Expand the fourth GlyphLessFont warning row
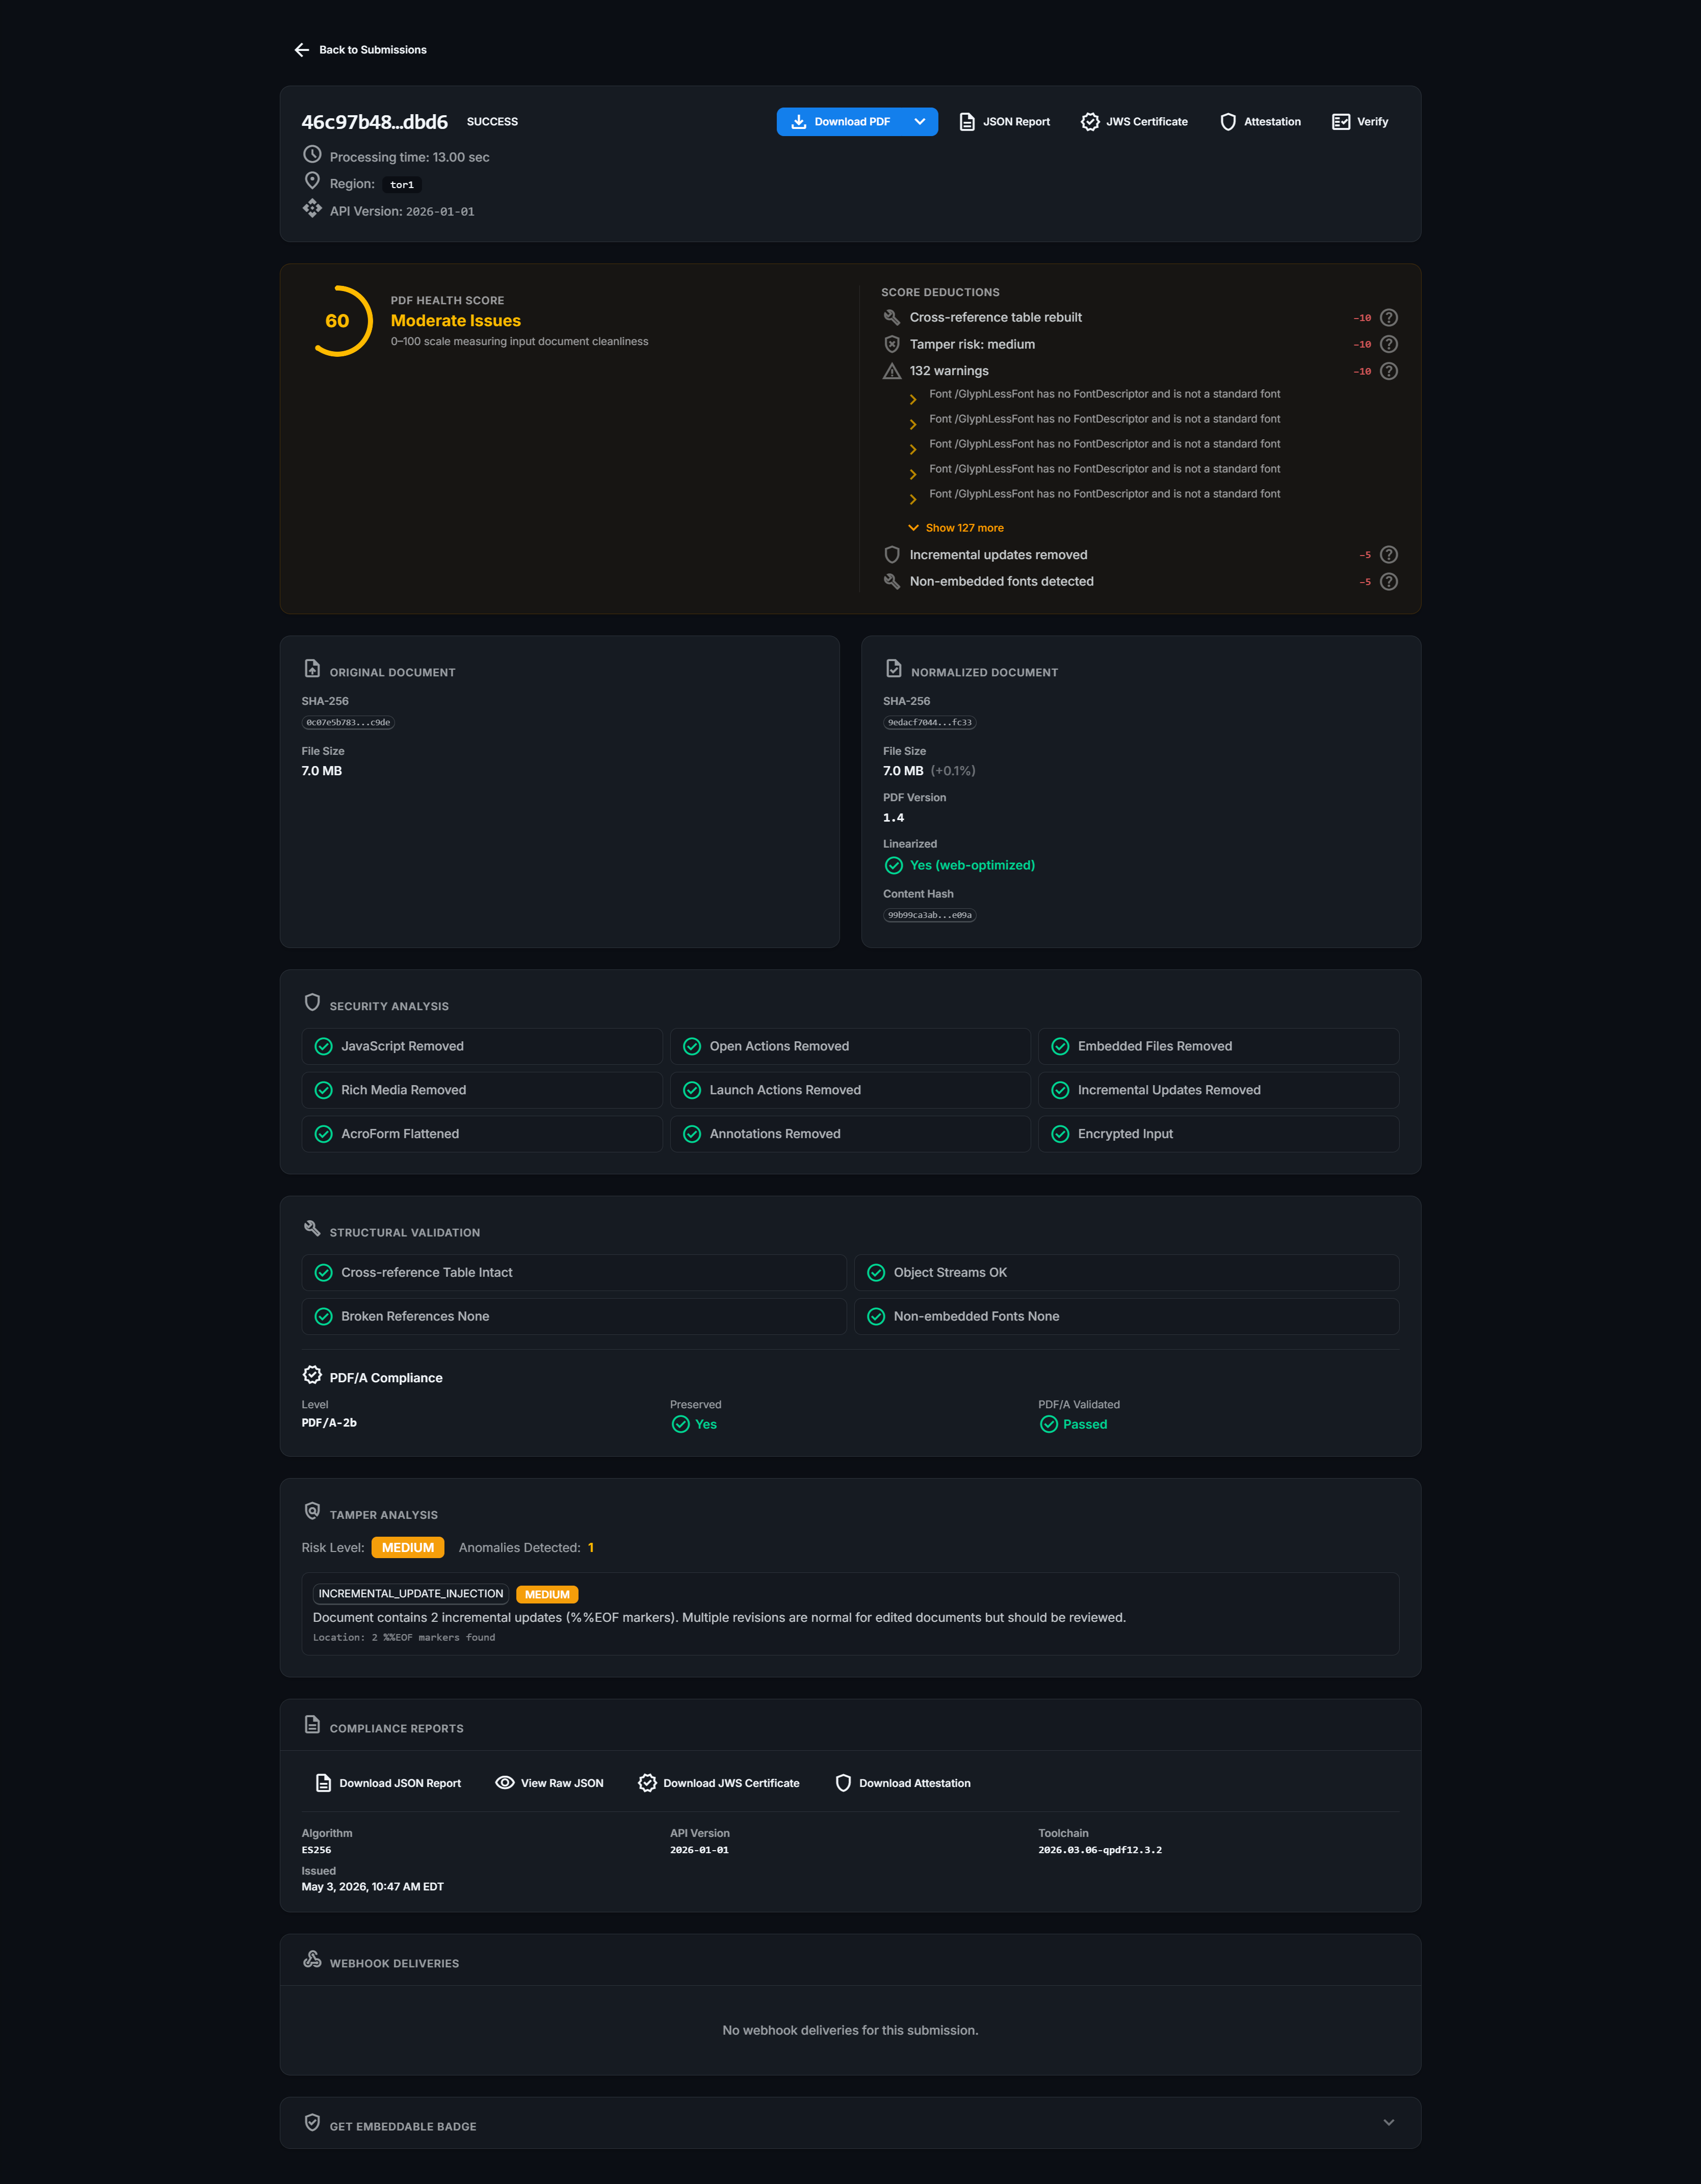The width and height of the screenshot is (1701, 2184). 913,474
